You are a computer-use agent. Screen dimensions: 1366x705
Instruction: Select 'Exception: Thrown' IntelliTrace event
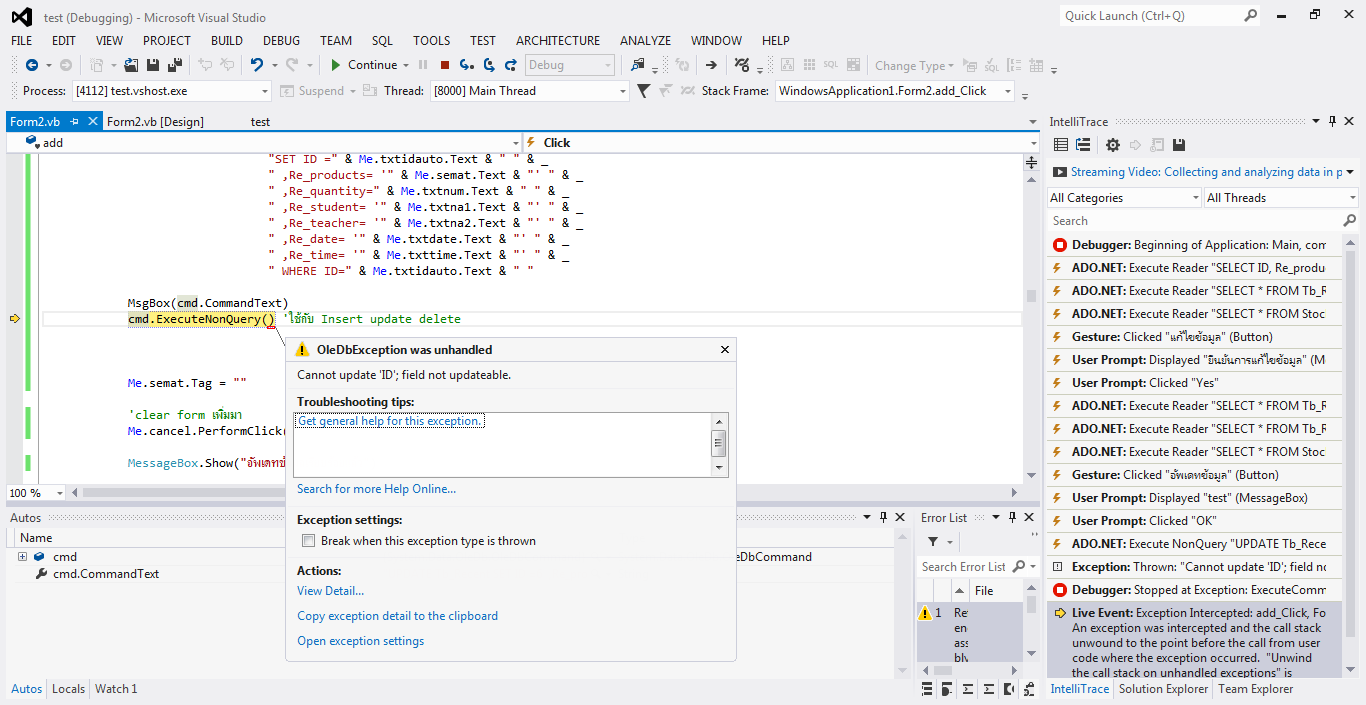[x=1195, y=567]
